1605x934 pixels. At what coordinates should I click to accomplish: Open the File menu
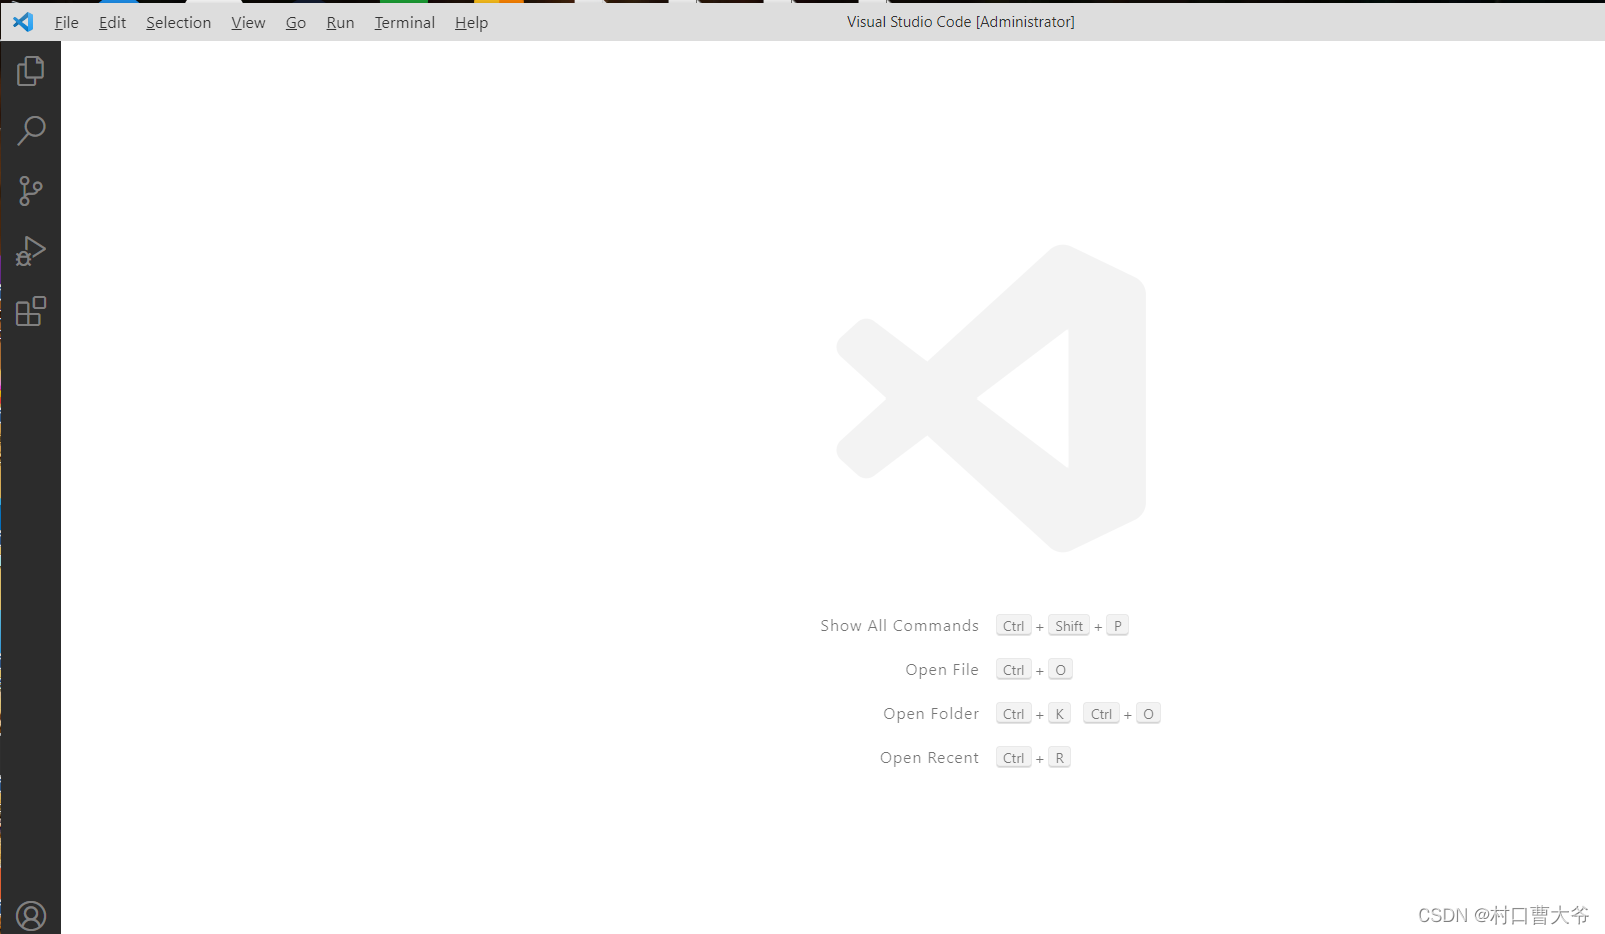(66, 22)
